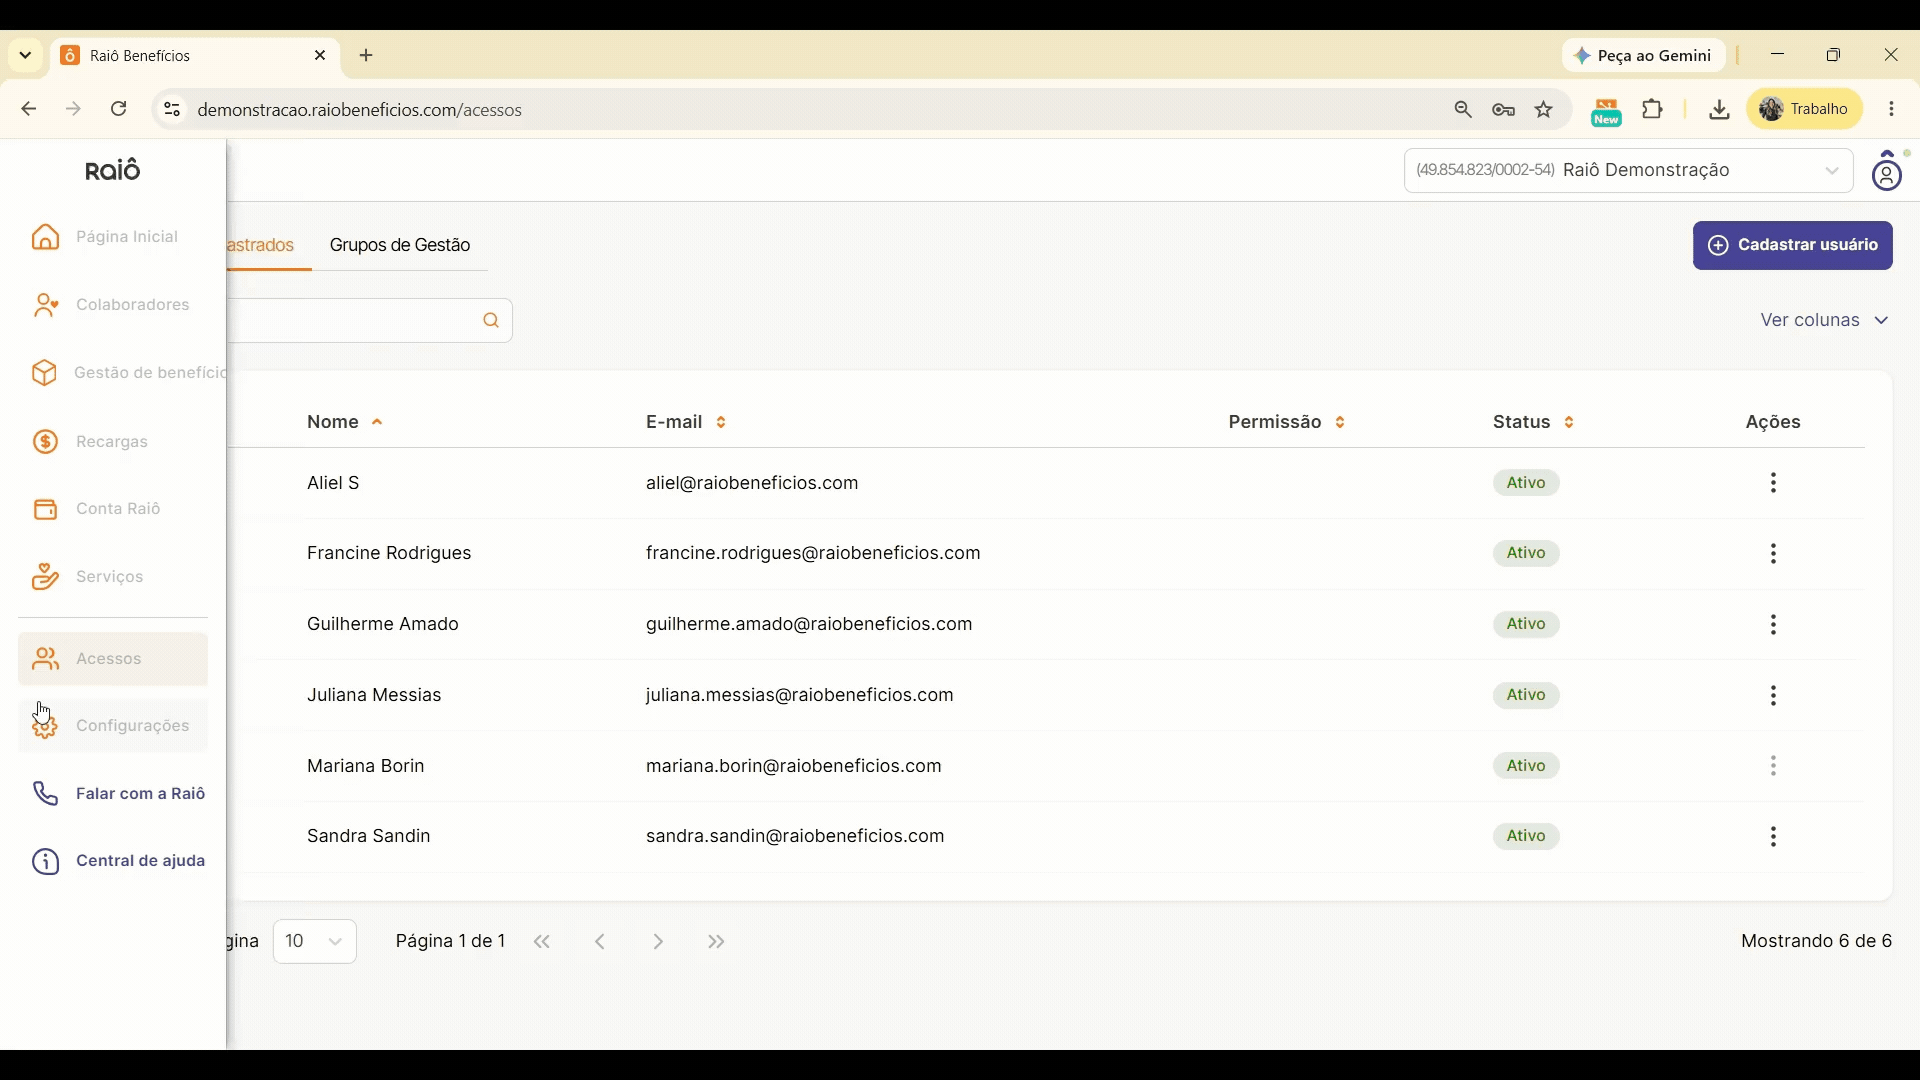Open the Raiô Demonstração company selector
Screen dimensions: 1920x1080
click(x=1628, y=171)
